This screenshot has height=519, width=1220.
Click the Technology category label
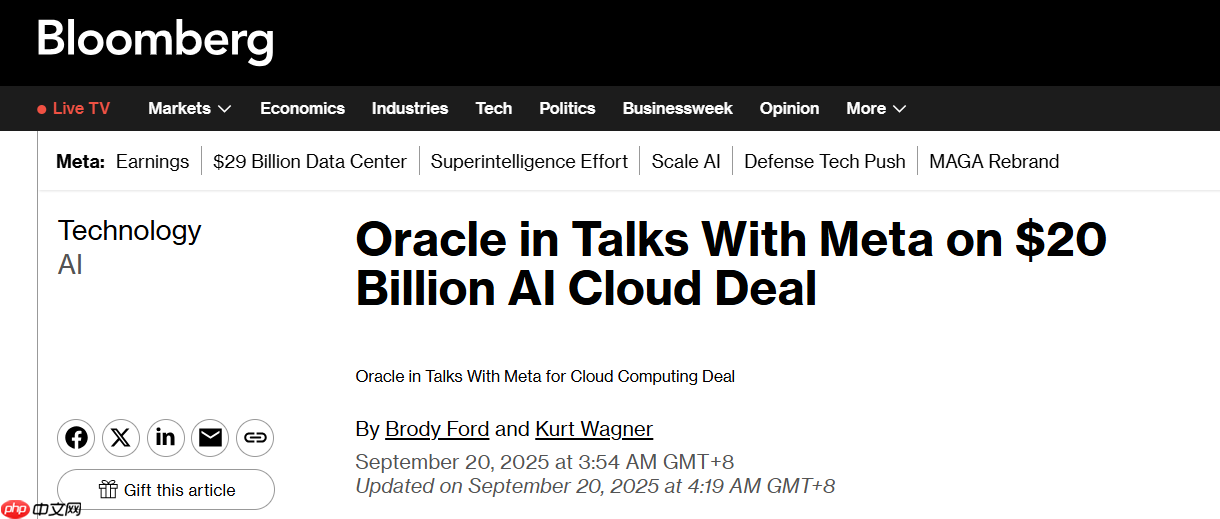pos(130,230)
